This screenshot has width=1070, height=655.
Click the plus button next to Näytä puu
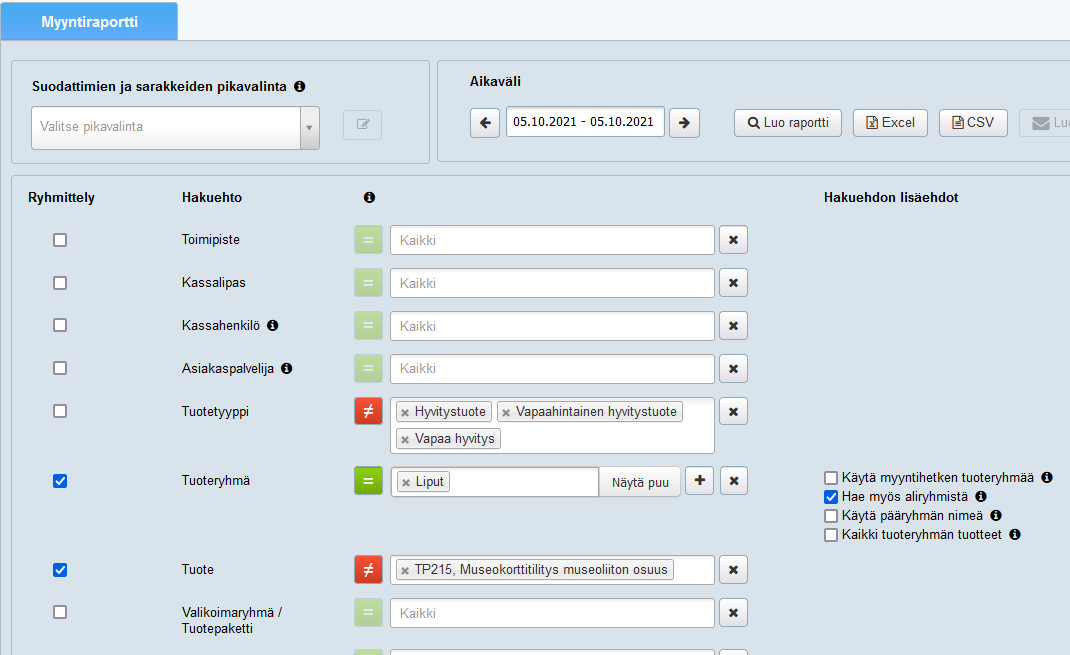tap(699, 482)
